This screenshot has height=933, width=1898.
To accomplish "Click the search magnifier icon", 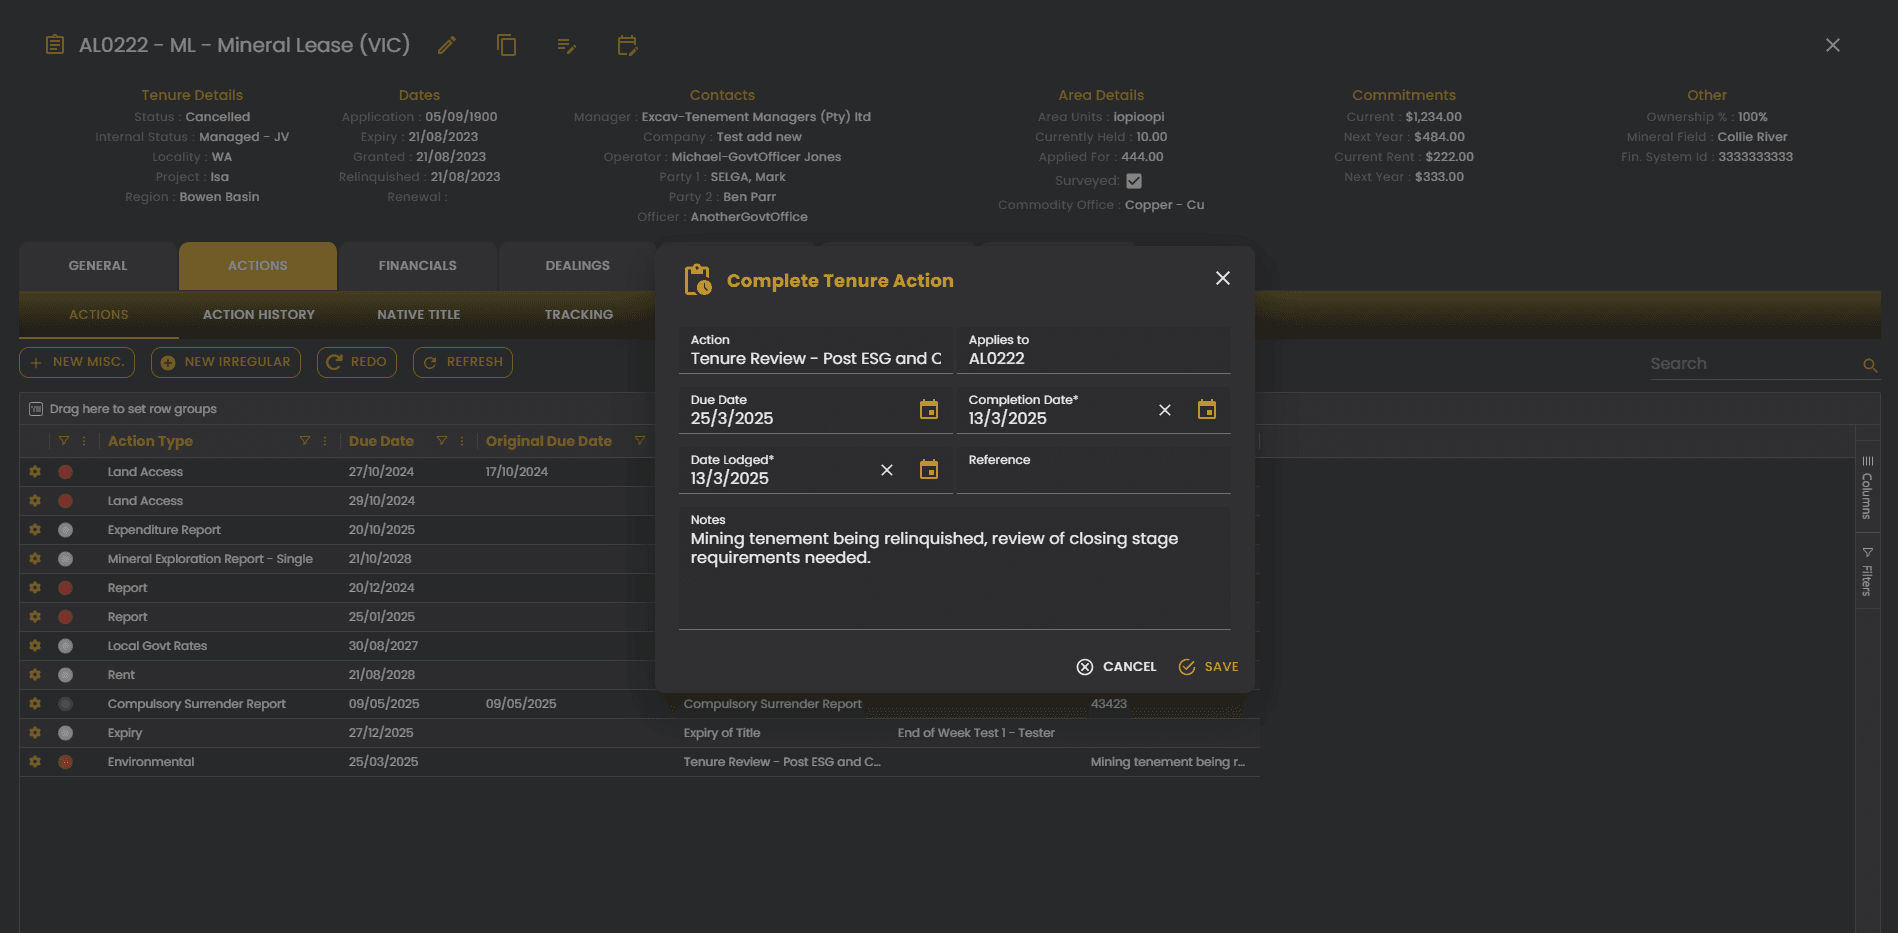I will (1870, 365).
